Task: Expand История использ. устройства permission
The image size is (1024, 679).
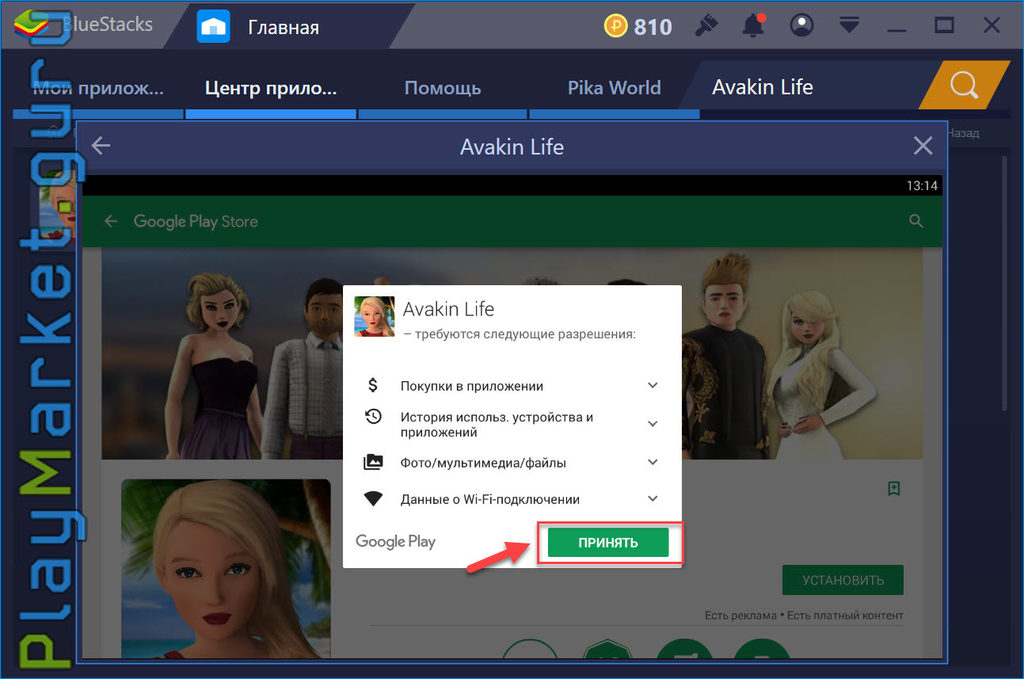Action: 652,424
